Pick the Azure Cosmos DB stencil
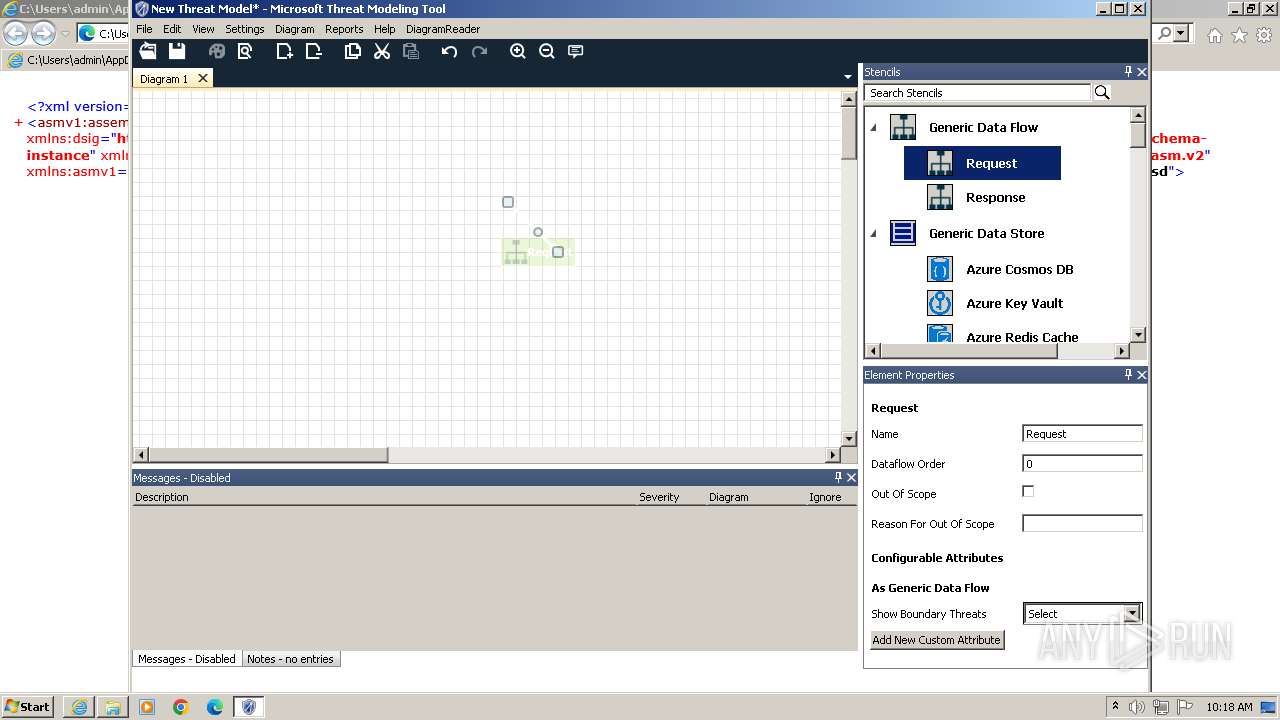 (x=1000, y=269)
